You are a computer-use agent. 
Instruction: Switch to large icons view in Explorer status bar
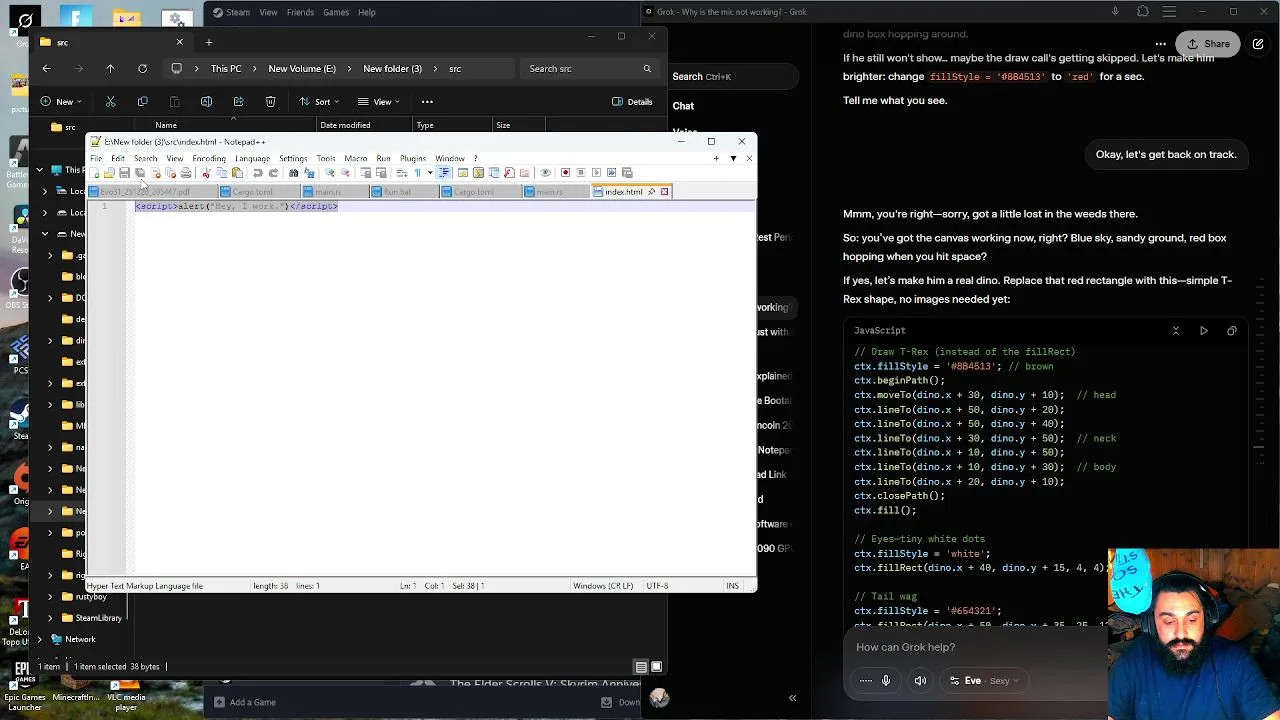pos(656,667)
